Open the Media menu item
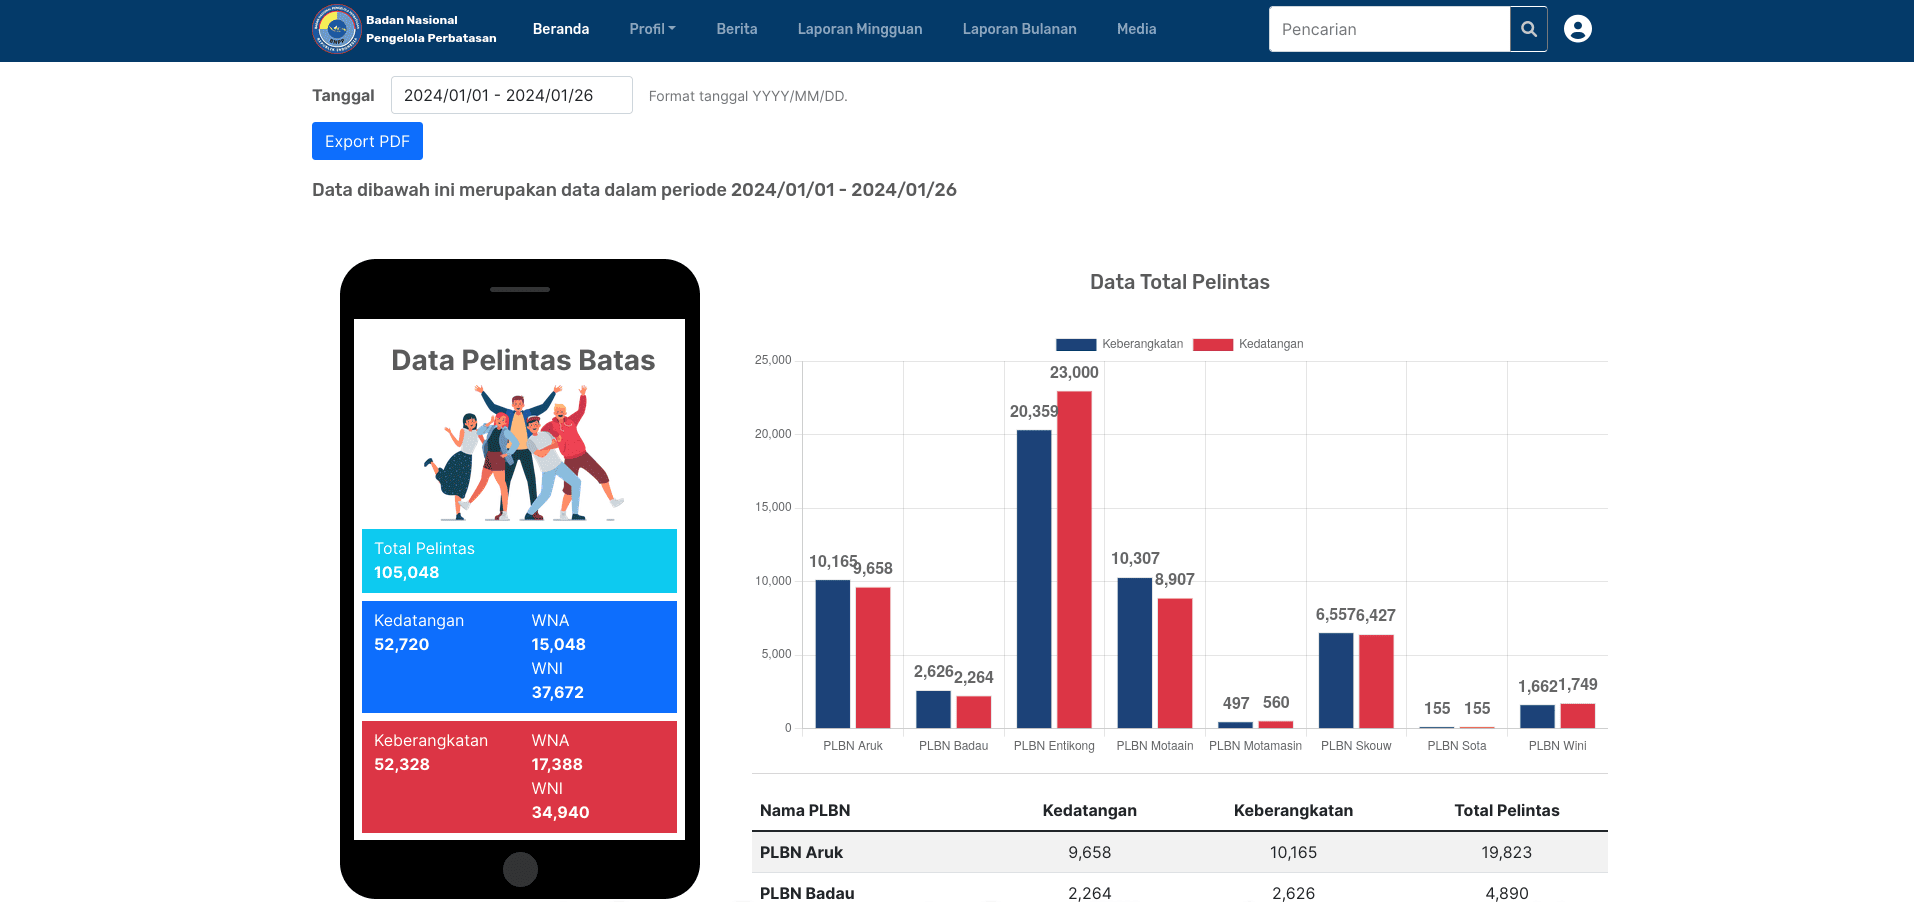This screenshot has height=902, width=1914. [1137, 29]
